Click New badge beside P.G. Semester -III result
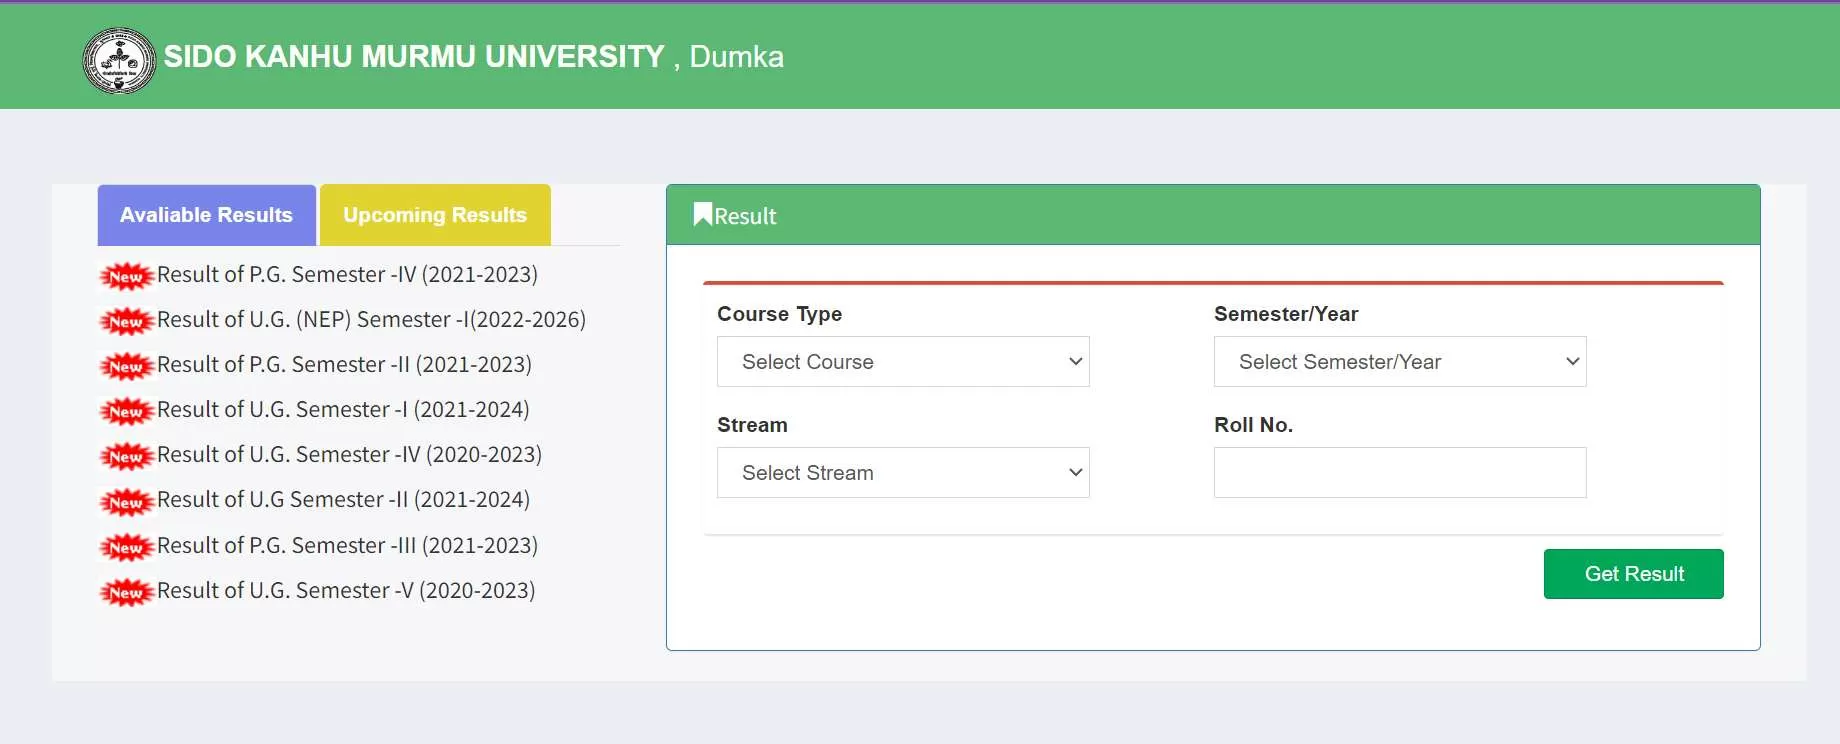This screenshot has height=744, width=1840. 126,547
